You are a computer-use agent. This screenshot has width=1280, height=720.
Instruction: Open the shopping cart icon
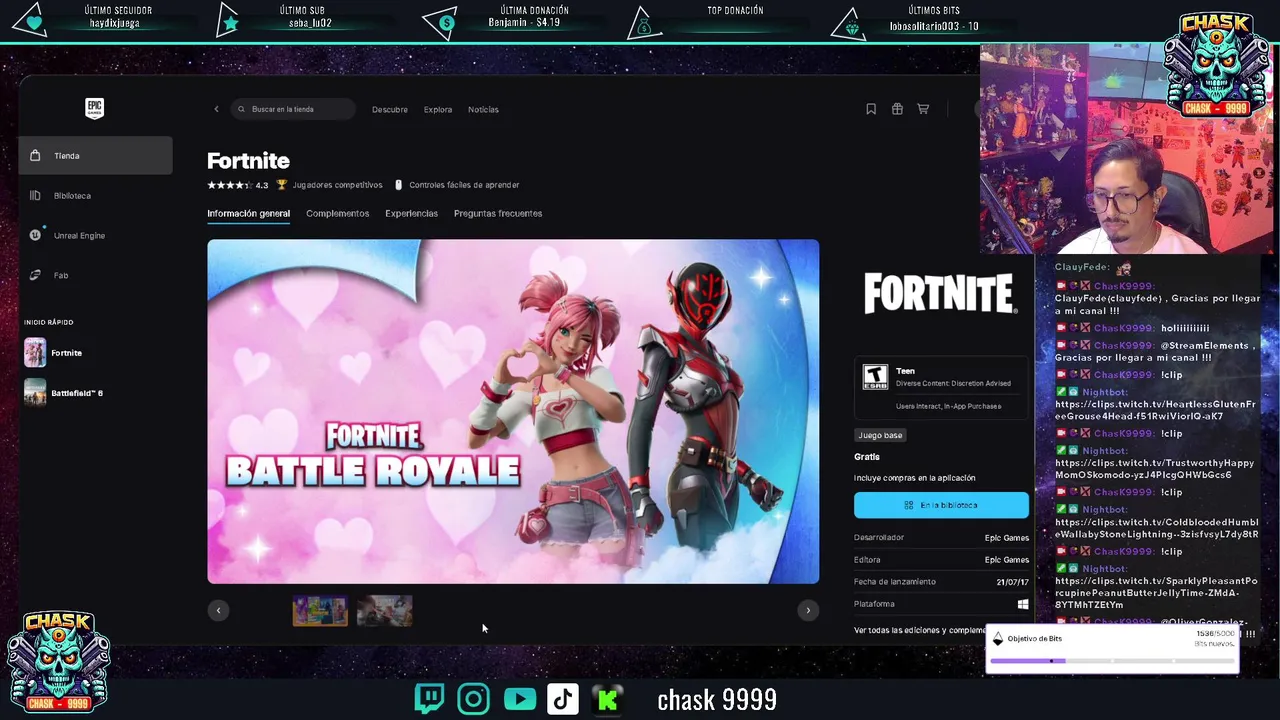[923, 109]
